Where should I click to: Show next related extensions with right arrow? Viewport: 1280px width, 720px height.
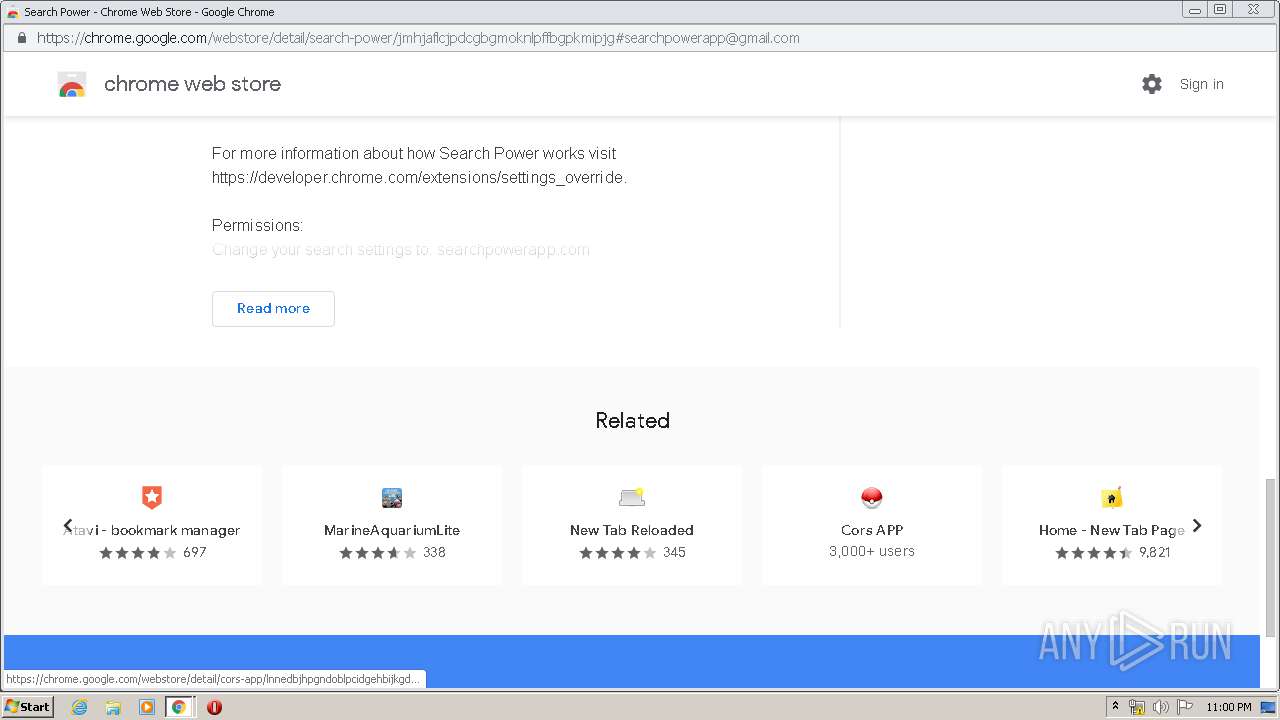pyautogui.click(x=1197, y=525)
